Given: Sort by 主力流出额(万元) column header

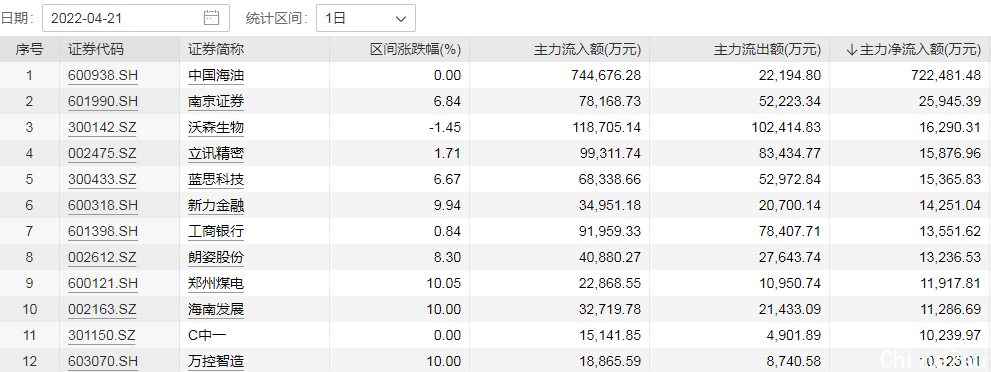Looking at the screenshot, I should click(x=767, y=49).
